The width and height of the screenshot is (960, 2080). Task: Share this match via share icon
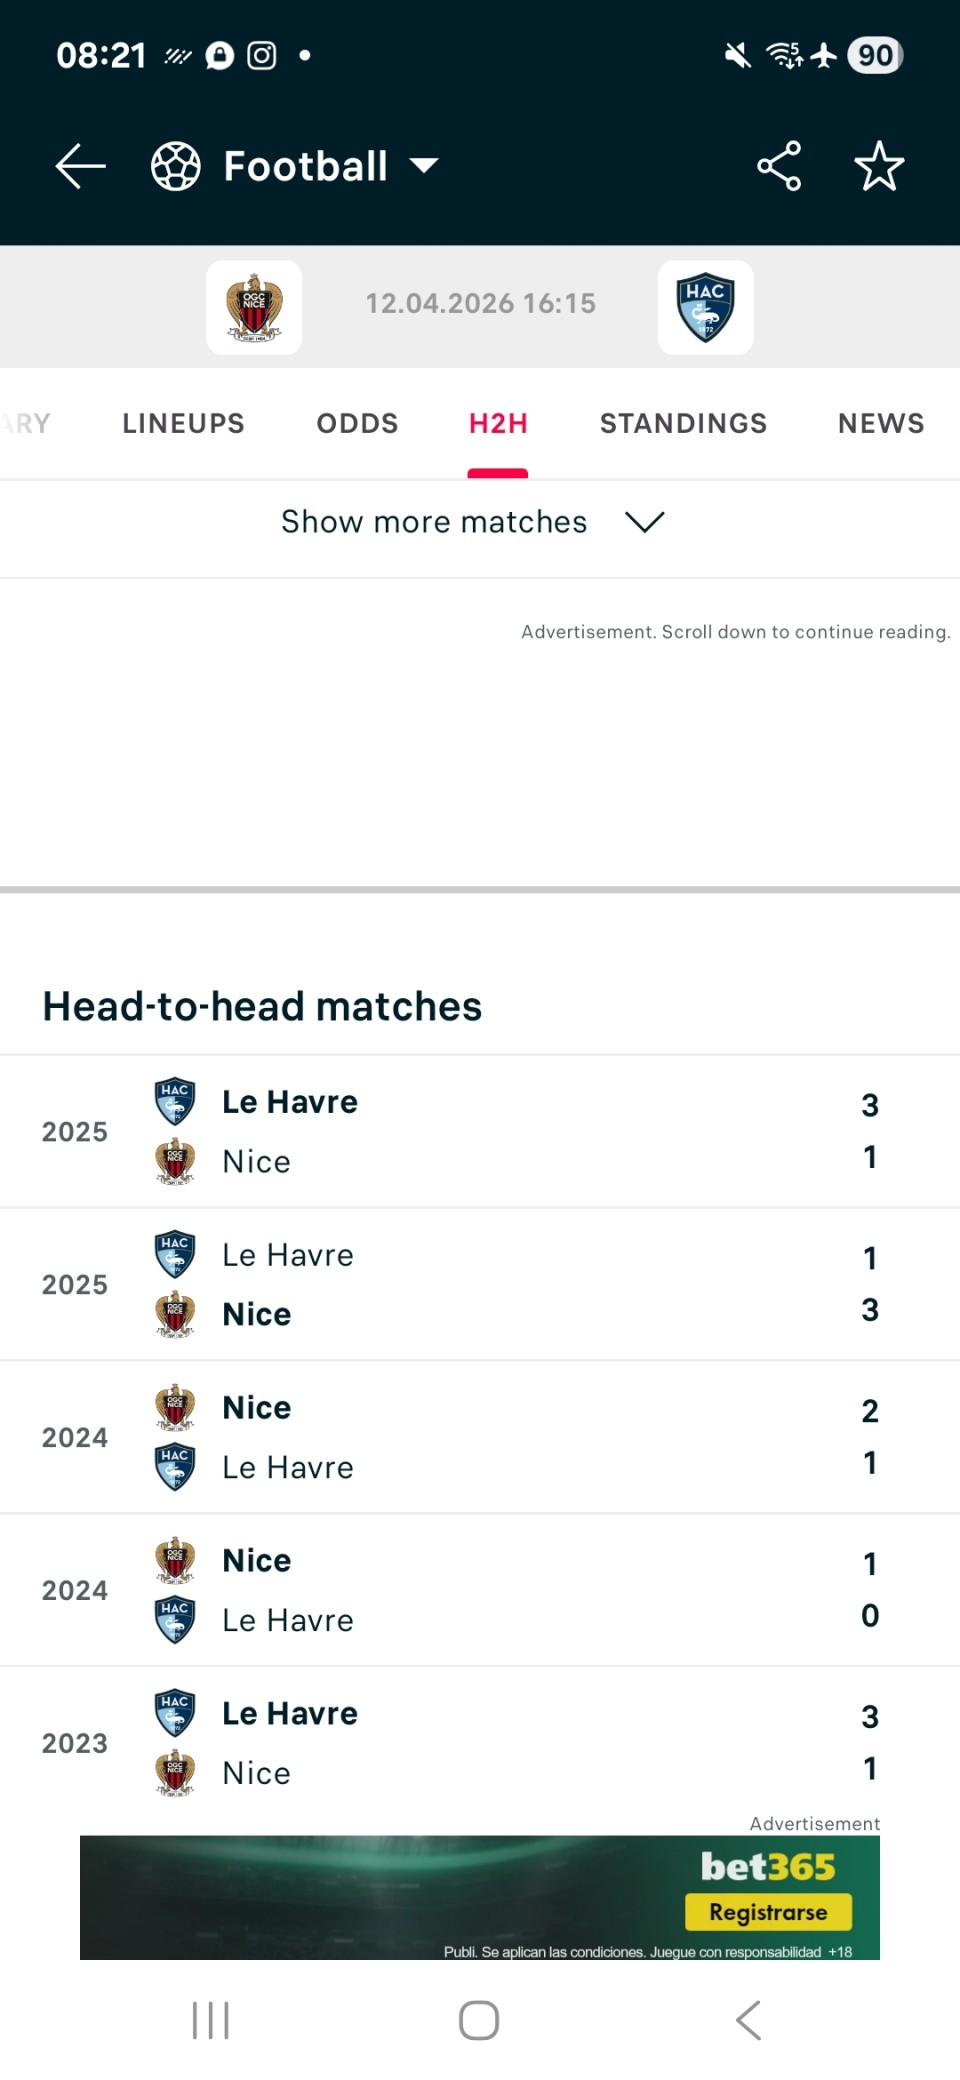[779, 166]
